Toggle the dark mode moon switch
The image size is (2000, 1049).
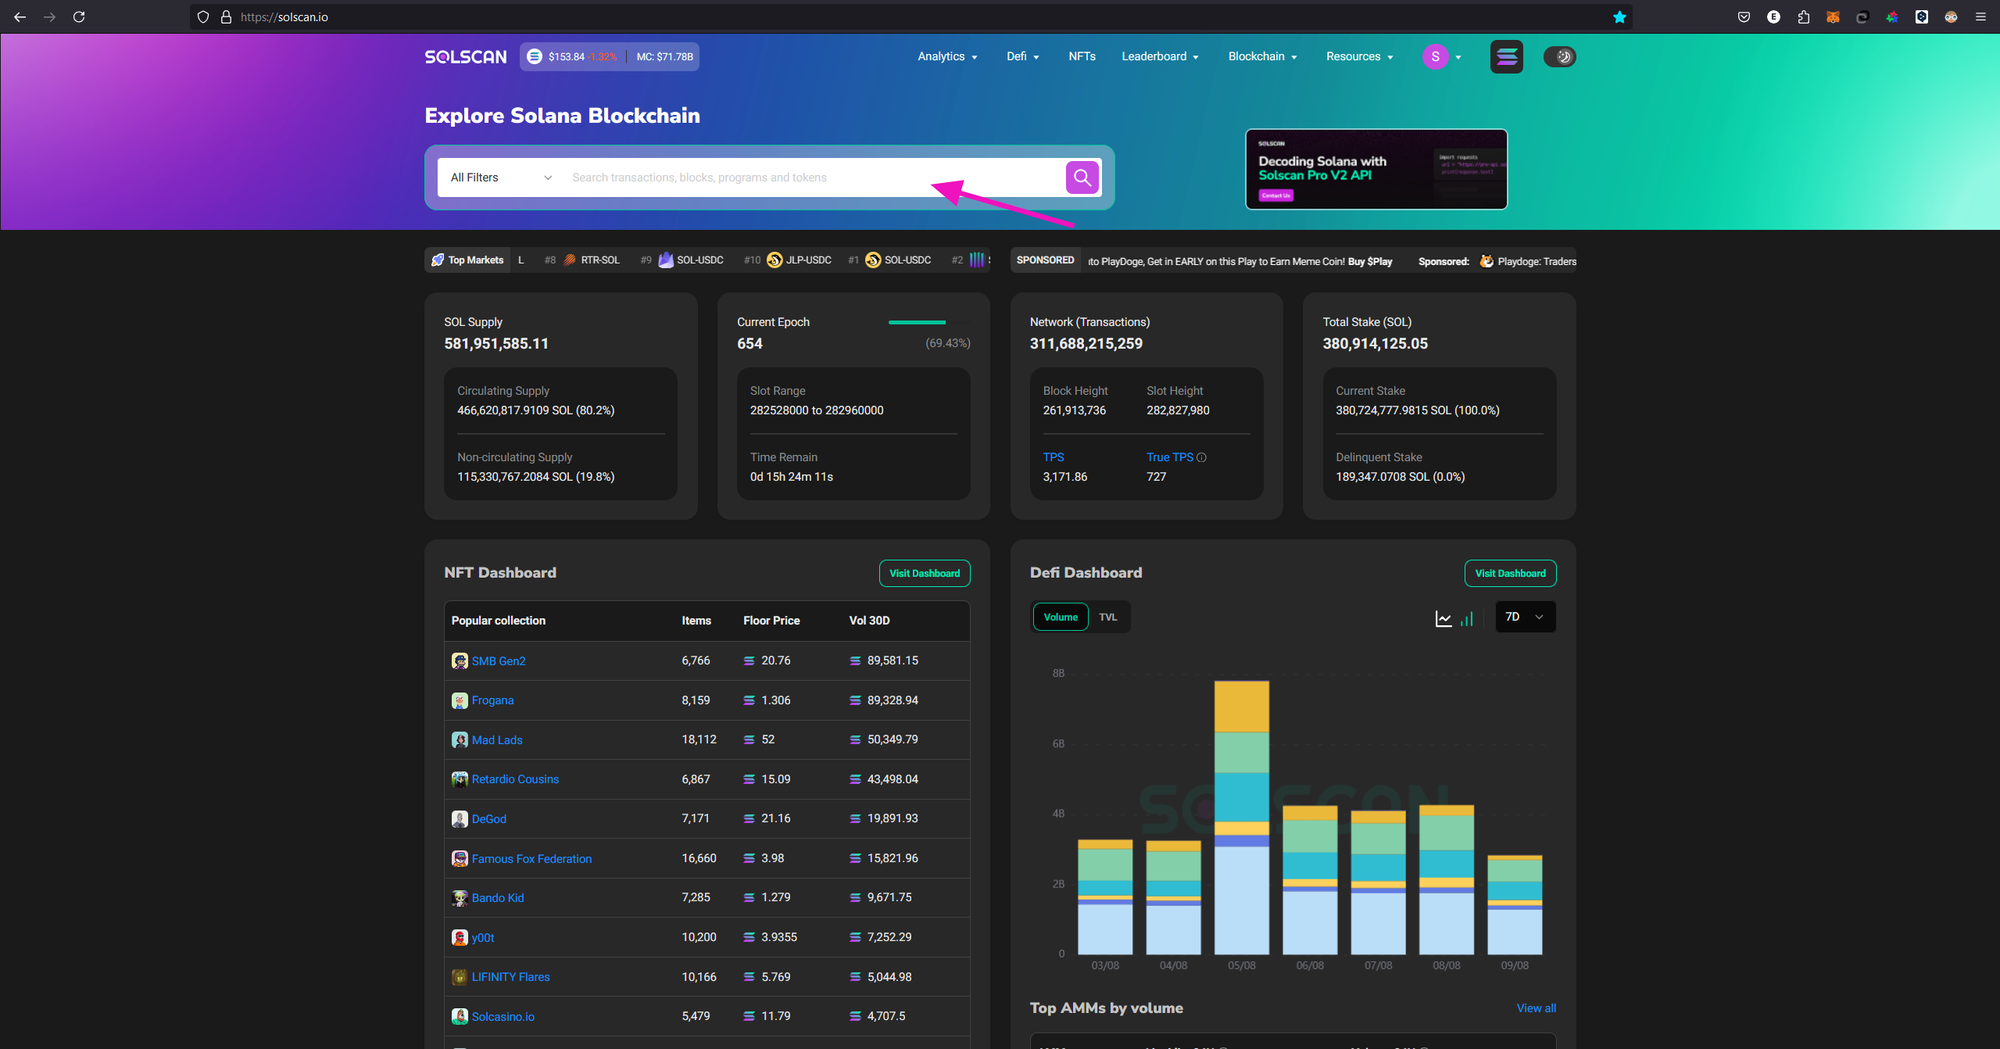pos(1560,57)
